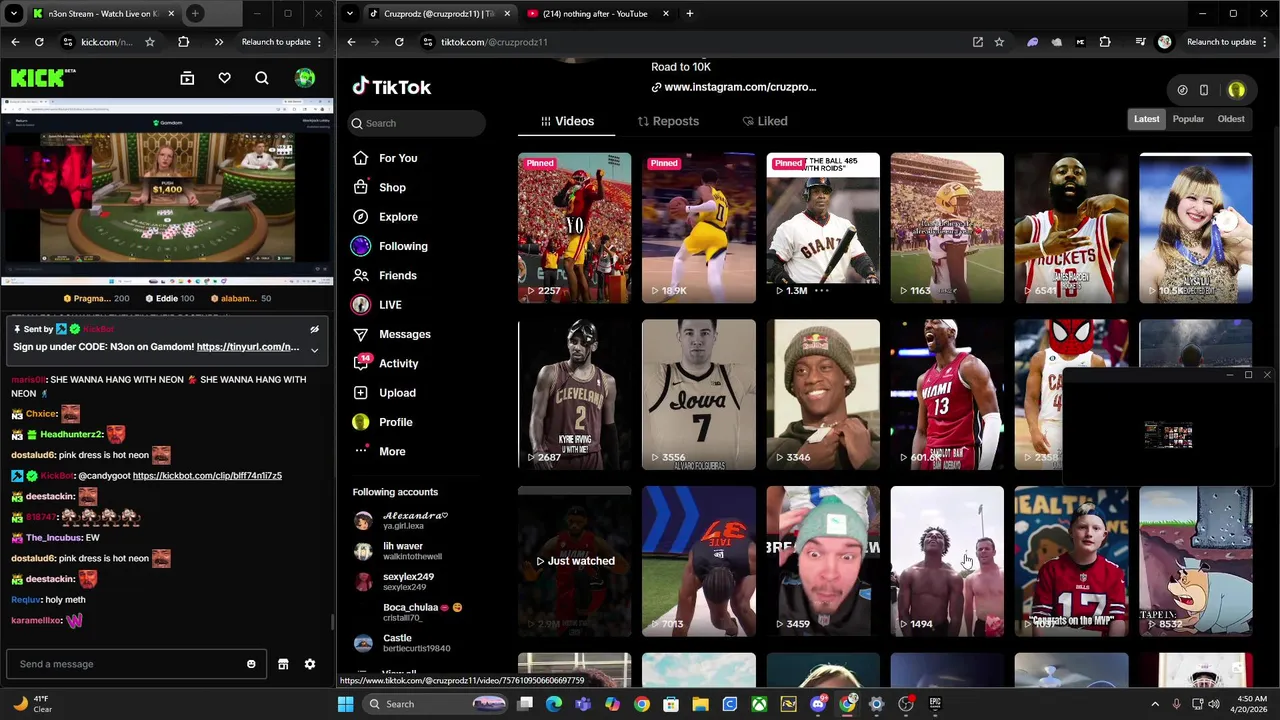Image resolution: width=1280 pixels, height=720 pixels.
Task: Click TikTok get coins icon
Action: [1182, 90]
